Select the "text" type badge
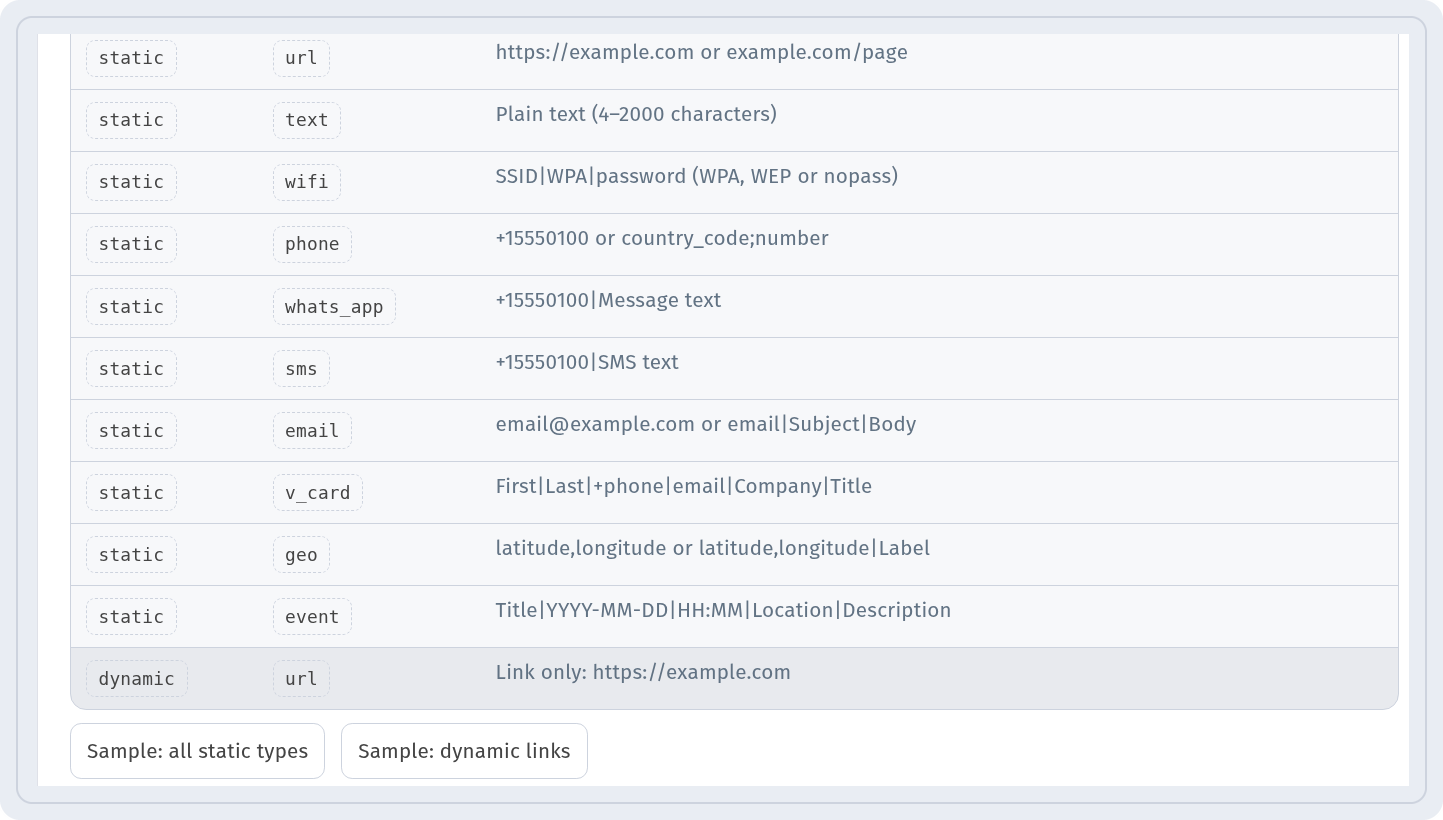1443x820 pixels. tap(307, 120)
